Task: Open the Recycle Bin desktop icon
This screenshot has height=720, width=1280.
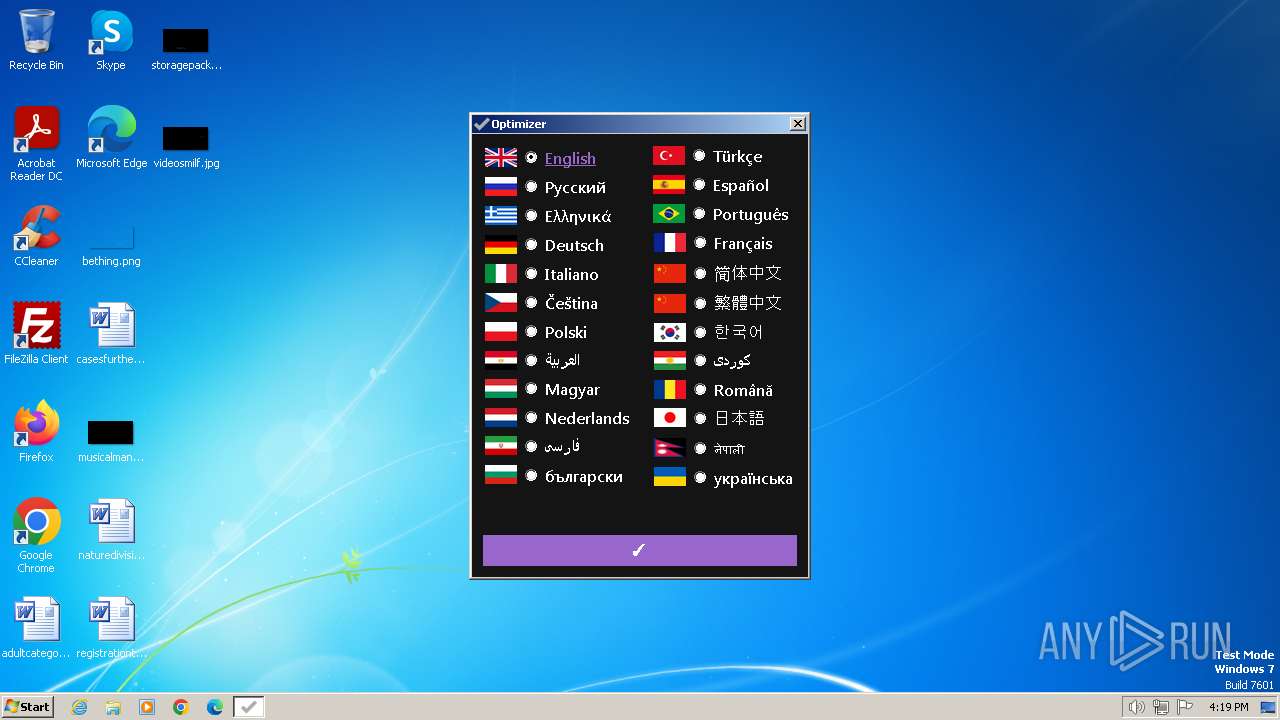Action: (x=36, y=40)
